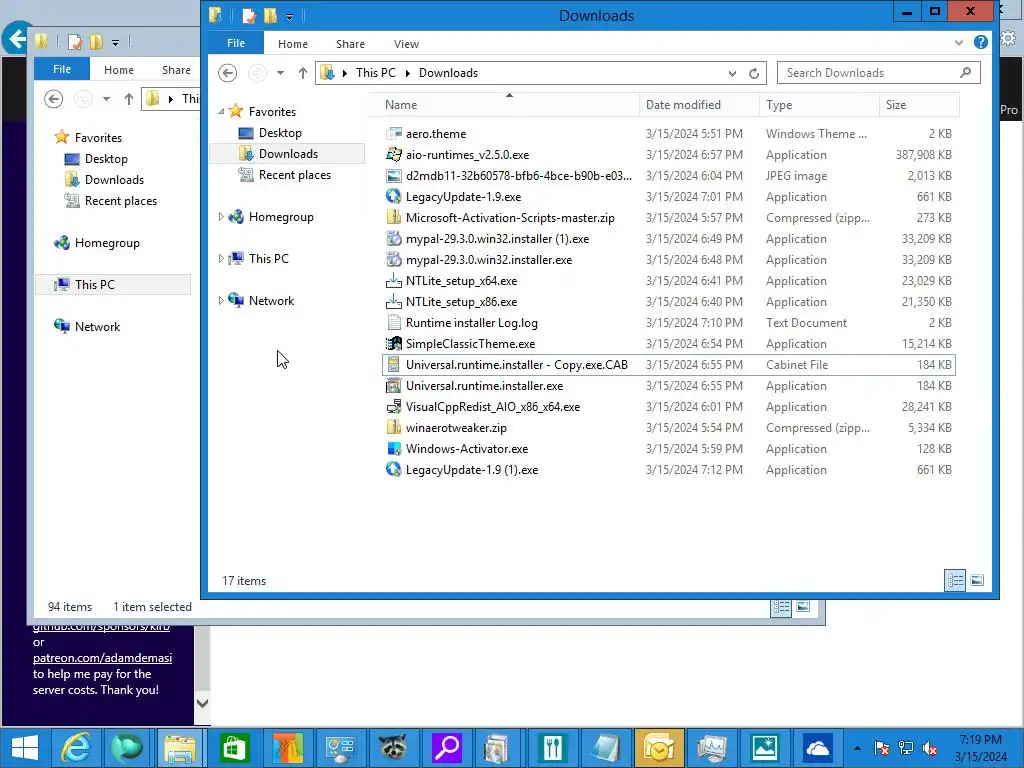The image size is (1024, 768).
Task: Select mypal-29.3.0.win32.installer.exe file name
Action: tap(488, 260)
